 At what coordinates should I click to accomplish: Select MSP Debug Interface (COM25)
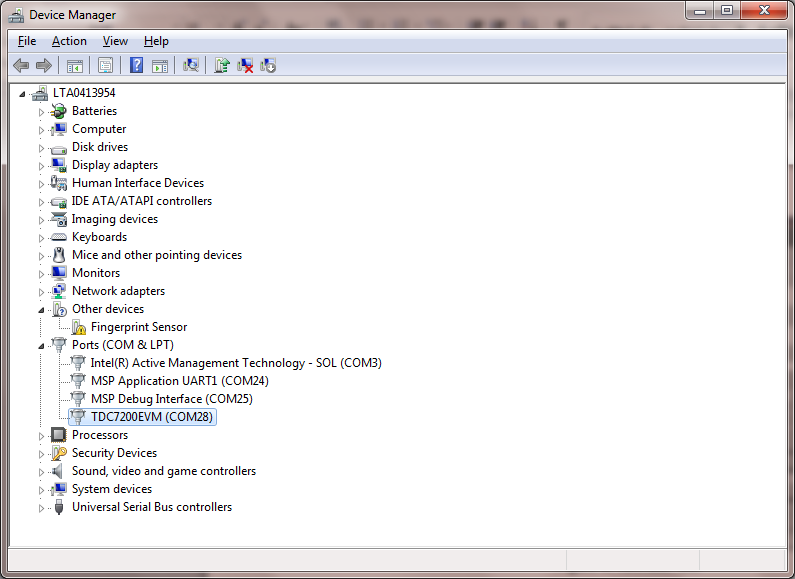click(x=171, y=399)
